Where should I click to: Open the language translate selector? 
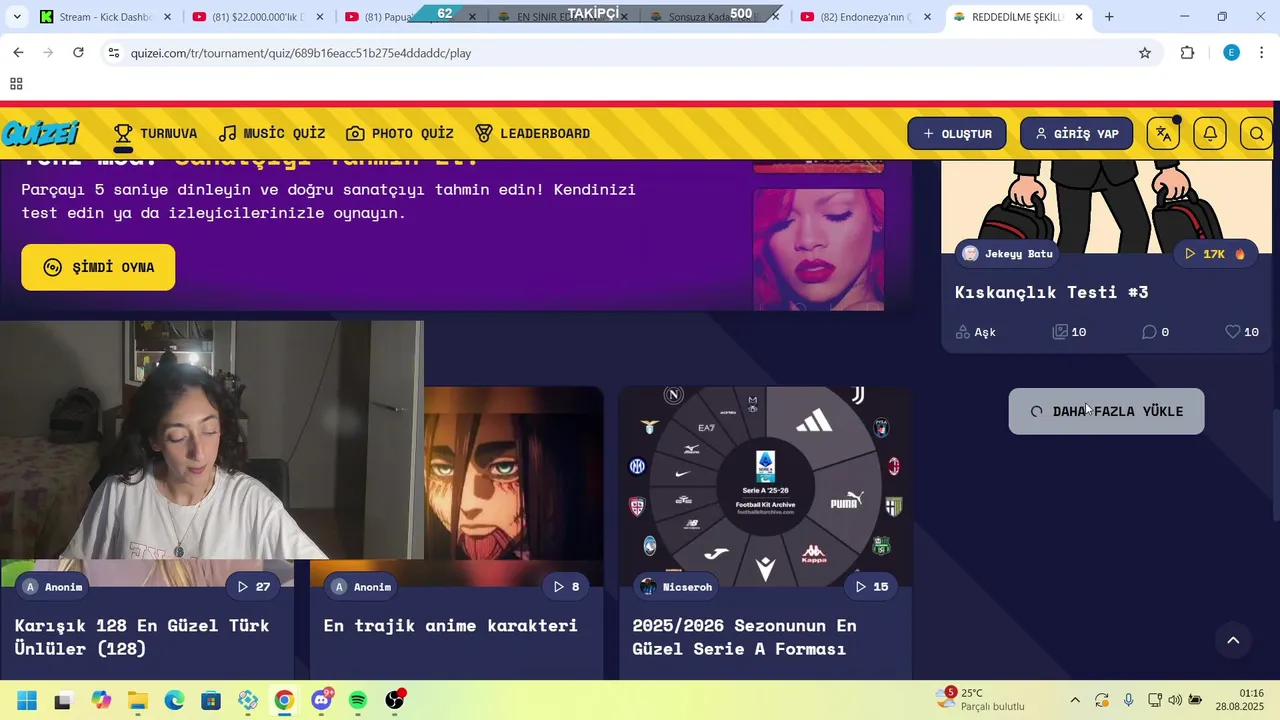[1163, 134]
